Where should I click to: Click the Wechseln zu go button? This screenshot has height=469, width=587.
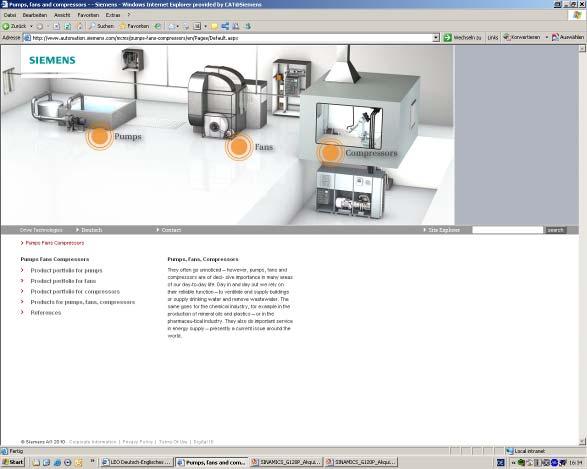coord(462,37)
